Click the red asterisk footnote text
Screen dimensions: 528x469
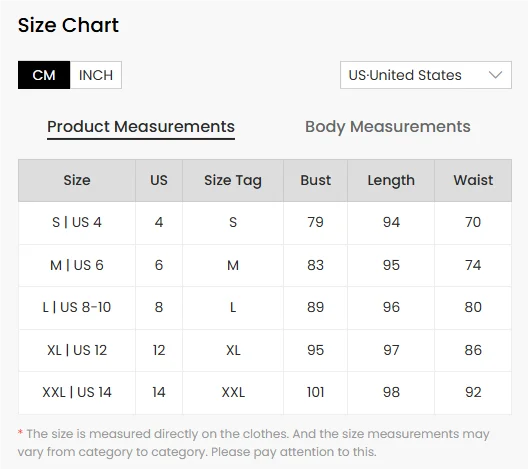pos(254,443)
